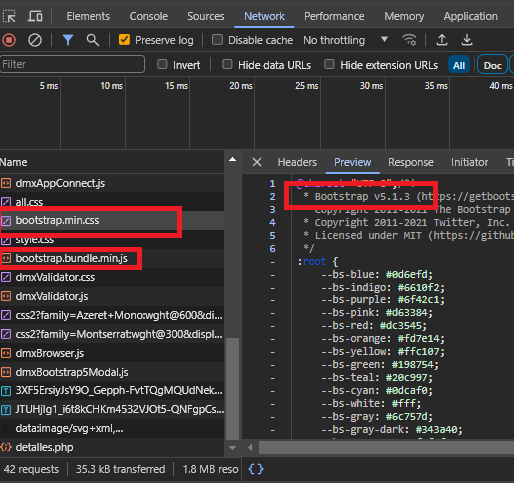Click line number 4 in preview
The image size is (514, 483).
coord(273,222)
